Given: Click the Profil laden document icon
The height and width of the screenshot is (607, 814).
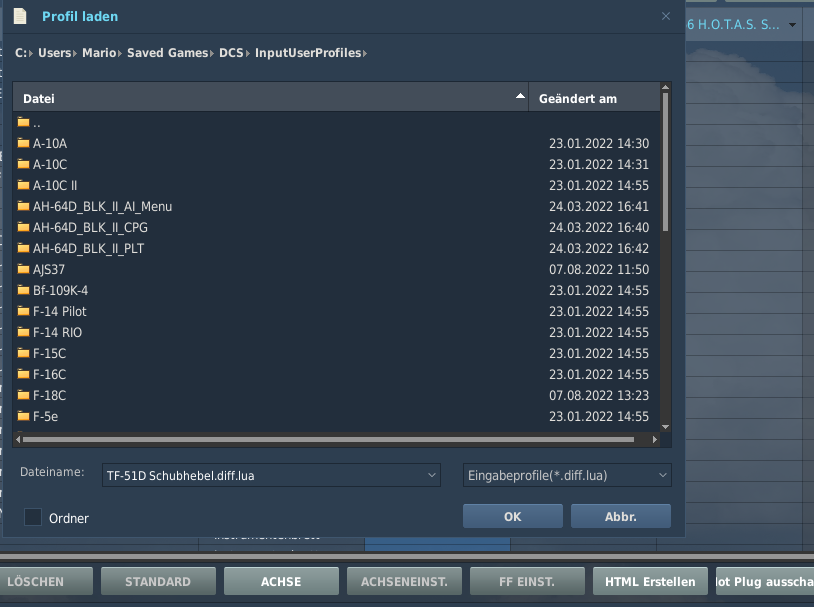Looking at the screenshot, I should point(20,16).
